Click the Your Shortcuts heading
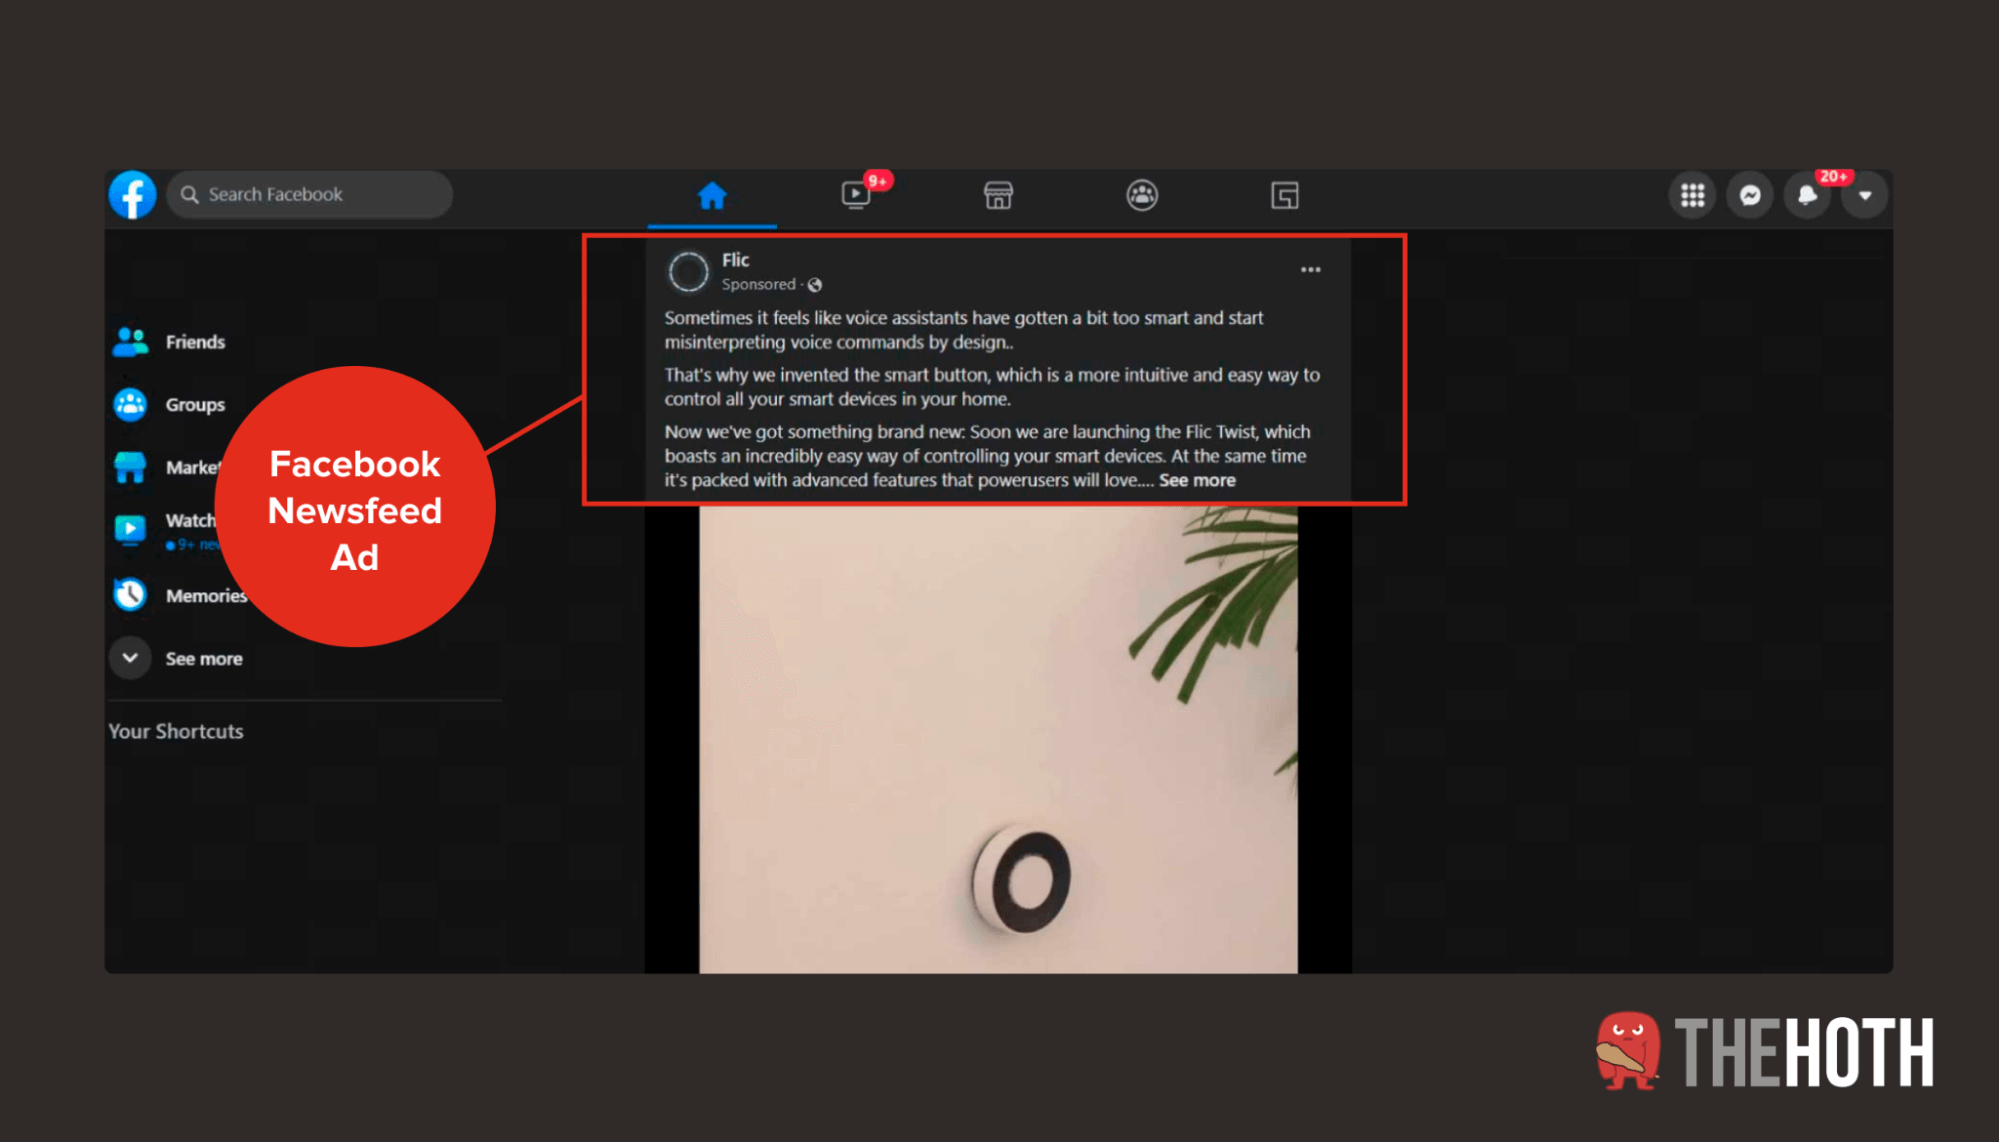The height and width of the screenshot is (1143, 1999). [176, 732]
